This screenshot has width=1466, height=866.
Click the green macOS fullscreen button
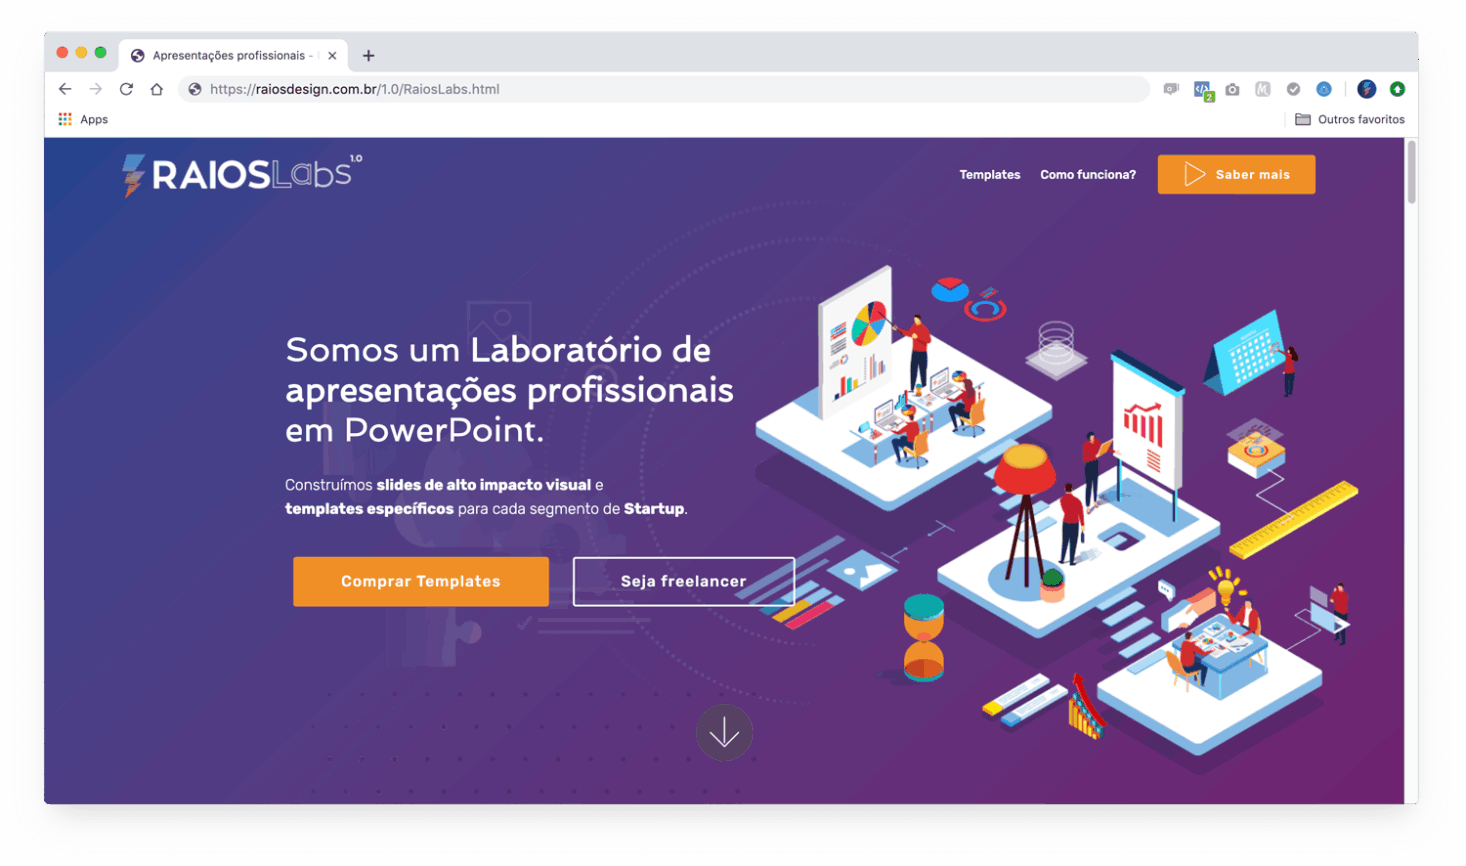[x=100, y=53]
